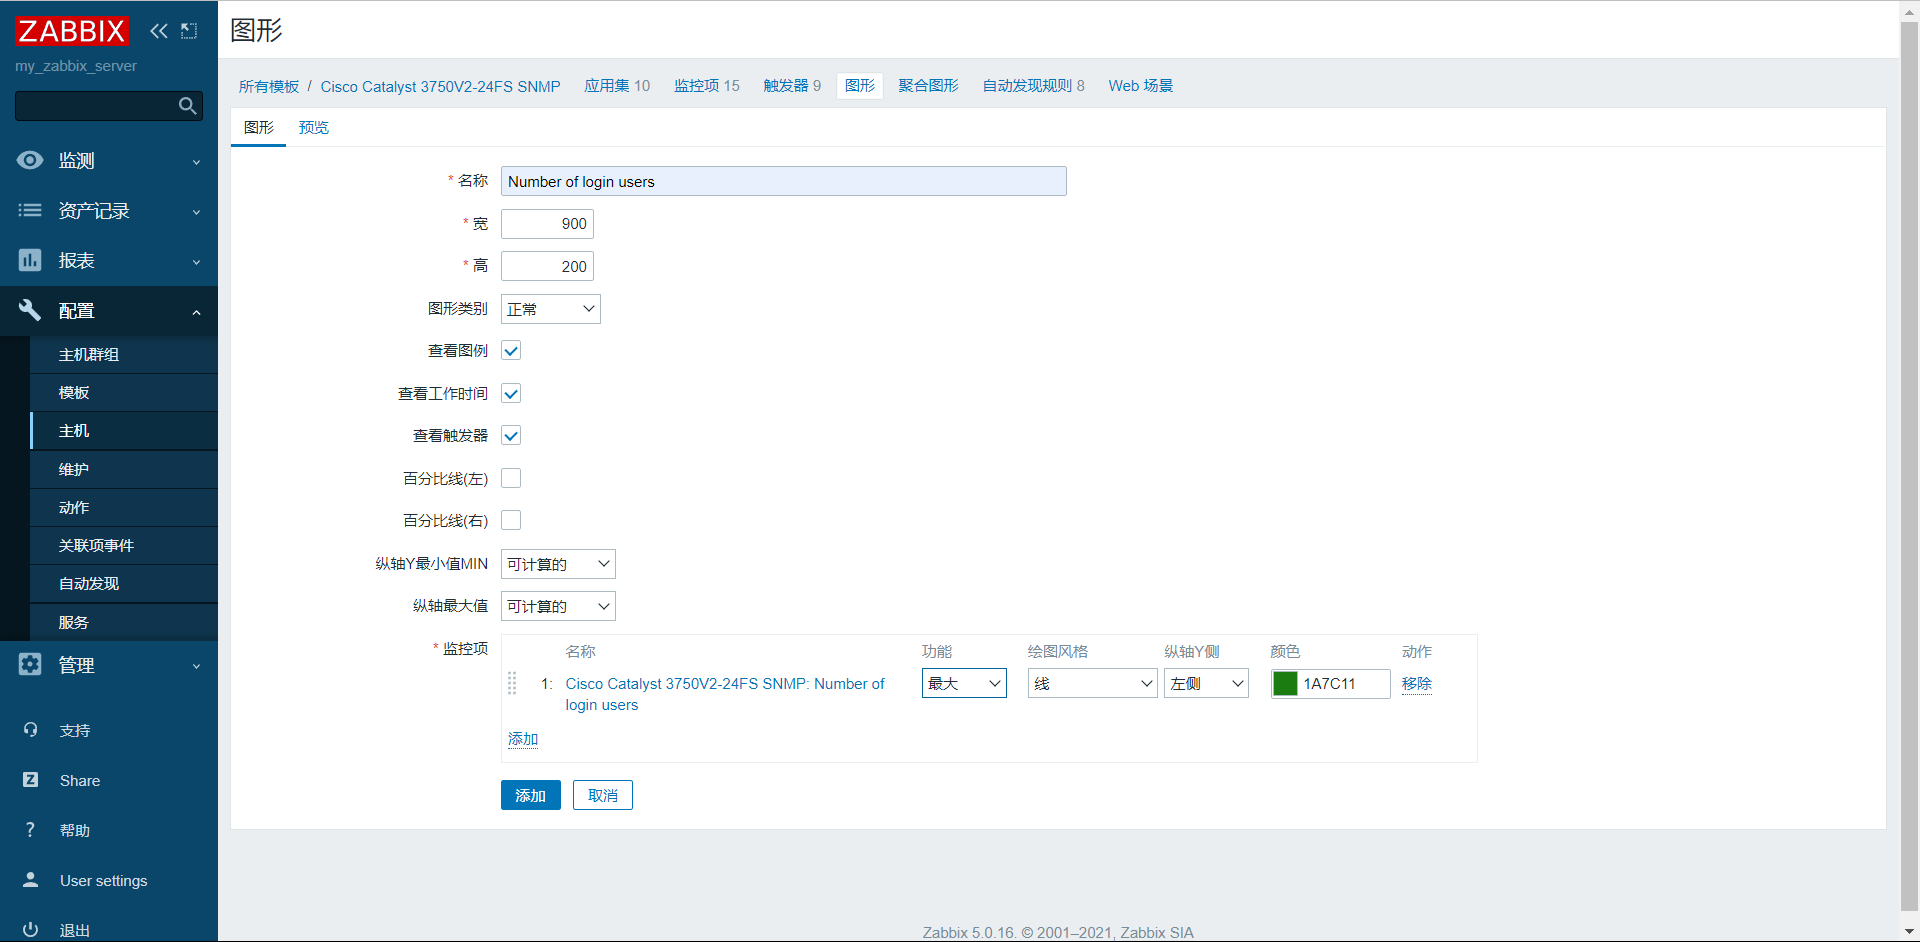Screen dimensions: 1920x942
Task: Click the question mark icon for 帮助
Action: point(30,830)
